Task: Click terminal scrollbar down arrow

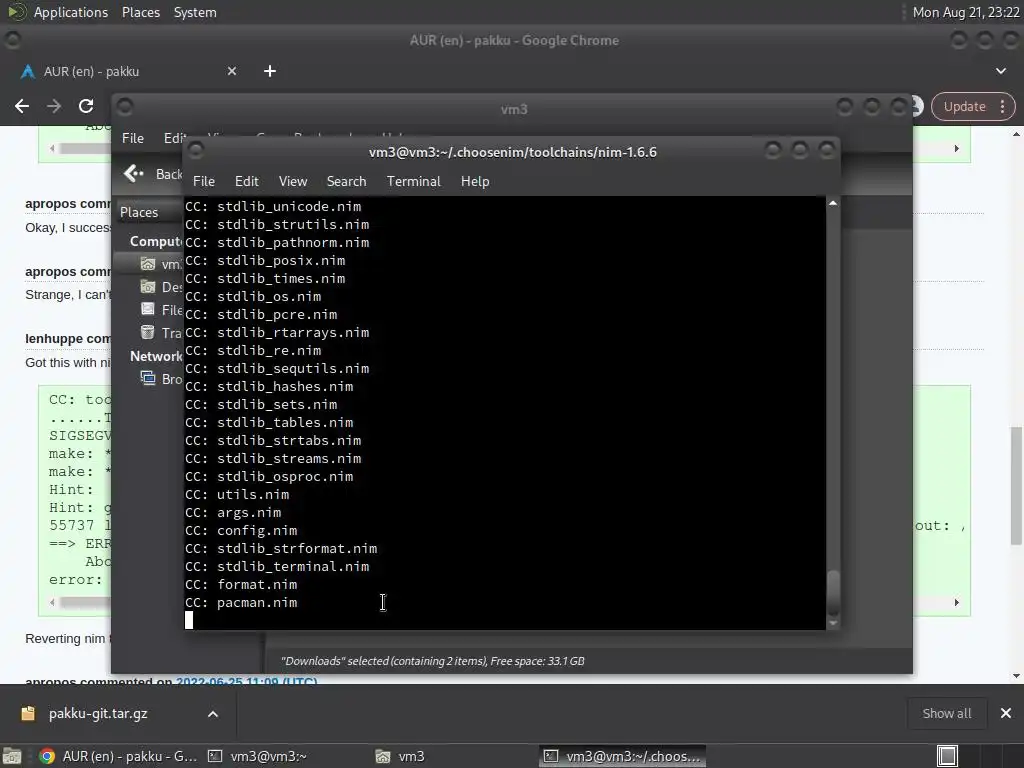Action: [x=833, y=623]
